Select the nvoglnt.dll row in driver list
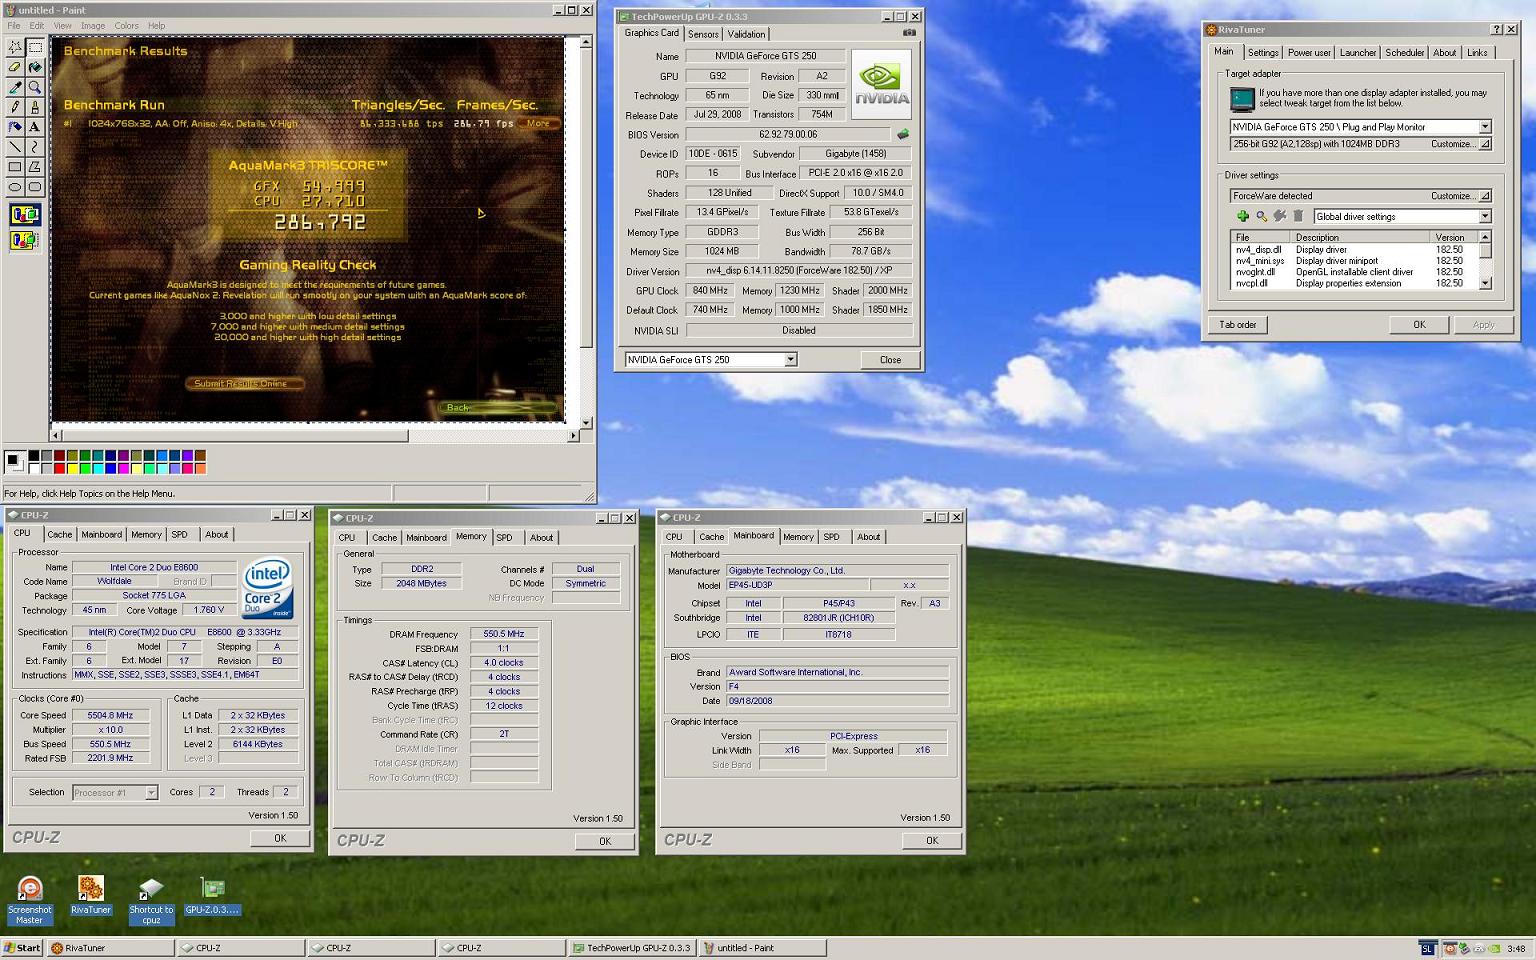This screenshot has height=960, width=1536. click(1354, 272)
